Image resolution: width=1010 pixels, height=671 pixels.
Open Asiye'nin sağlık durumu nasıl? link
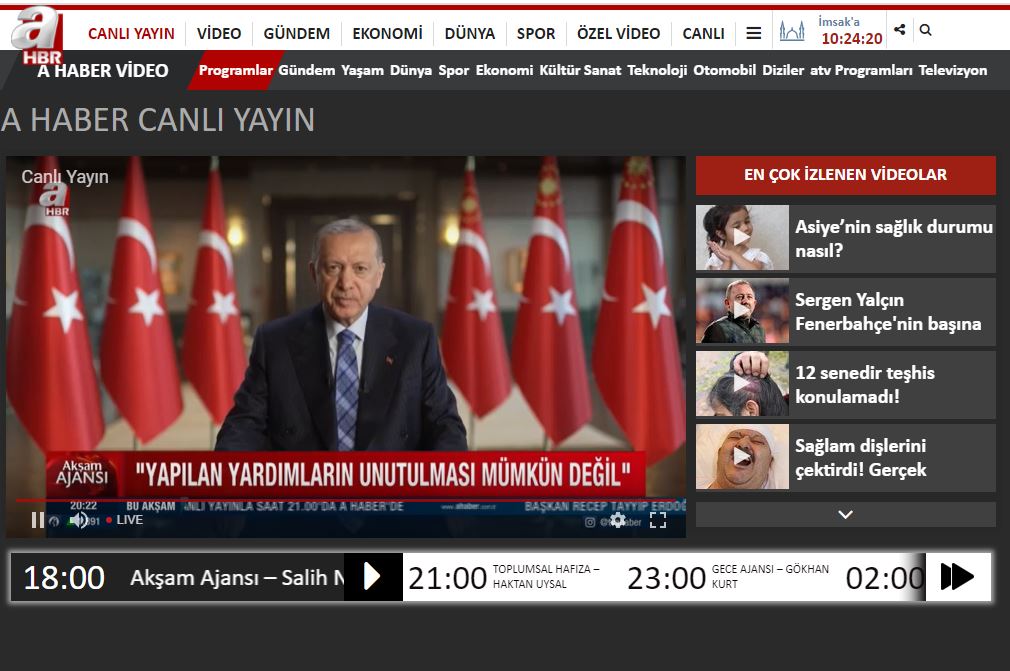(894, 238)
